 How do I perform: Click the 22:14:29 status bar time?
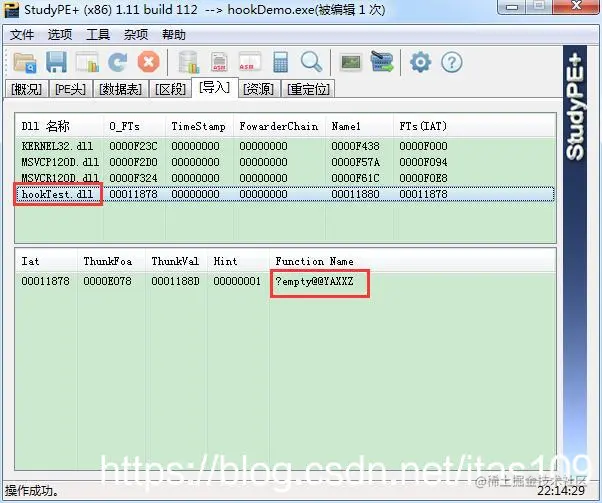pyautogui.click(x=561, y=491)
